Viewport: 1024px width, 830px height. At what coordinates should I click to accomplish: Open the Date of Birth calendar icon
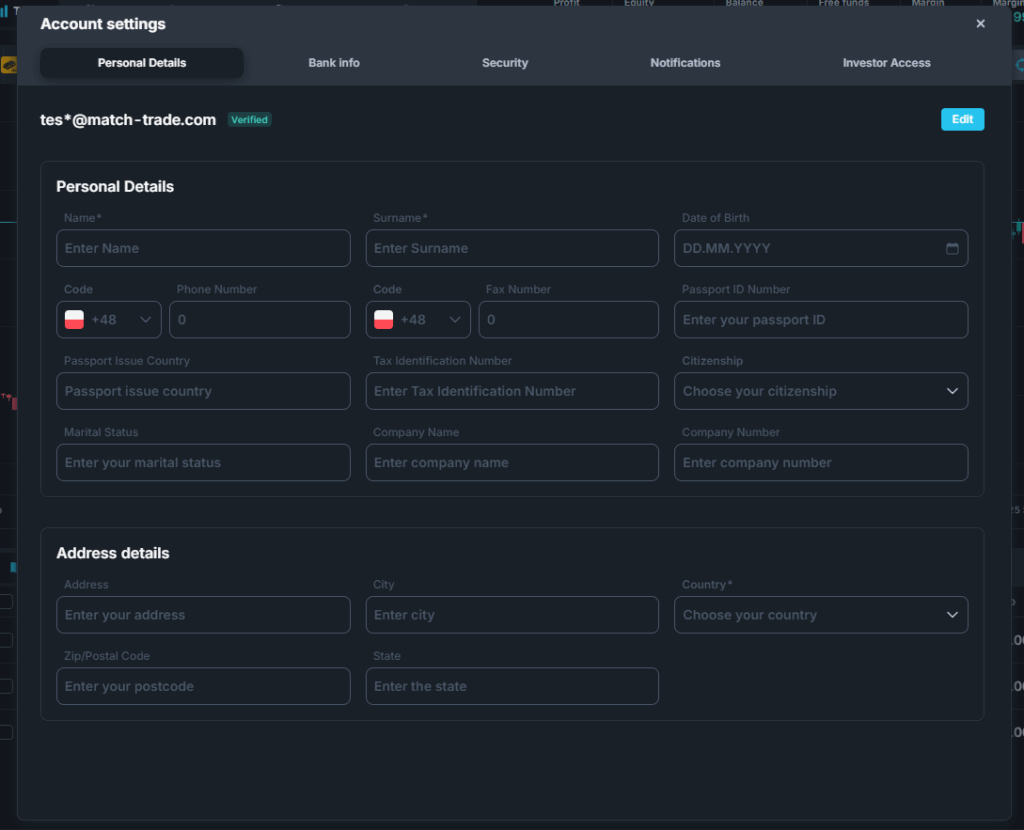[952, 248]
